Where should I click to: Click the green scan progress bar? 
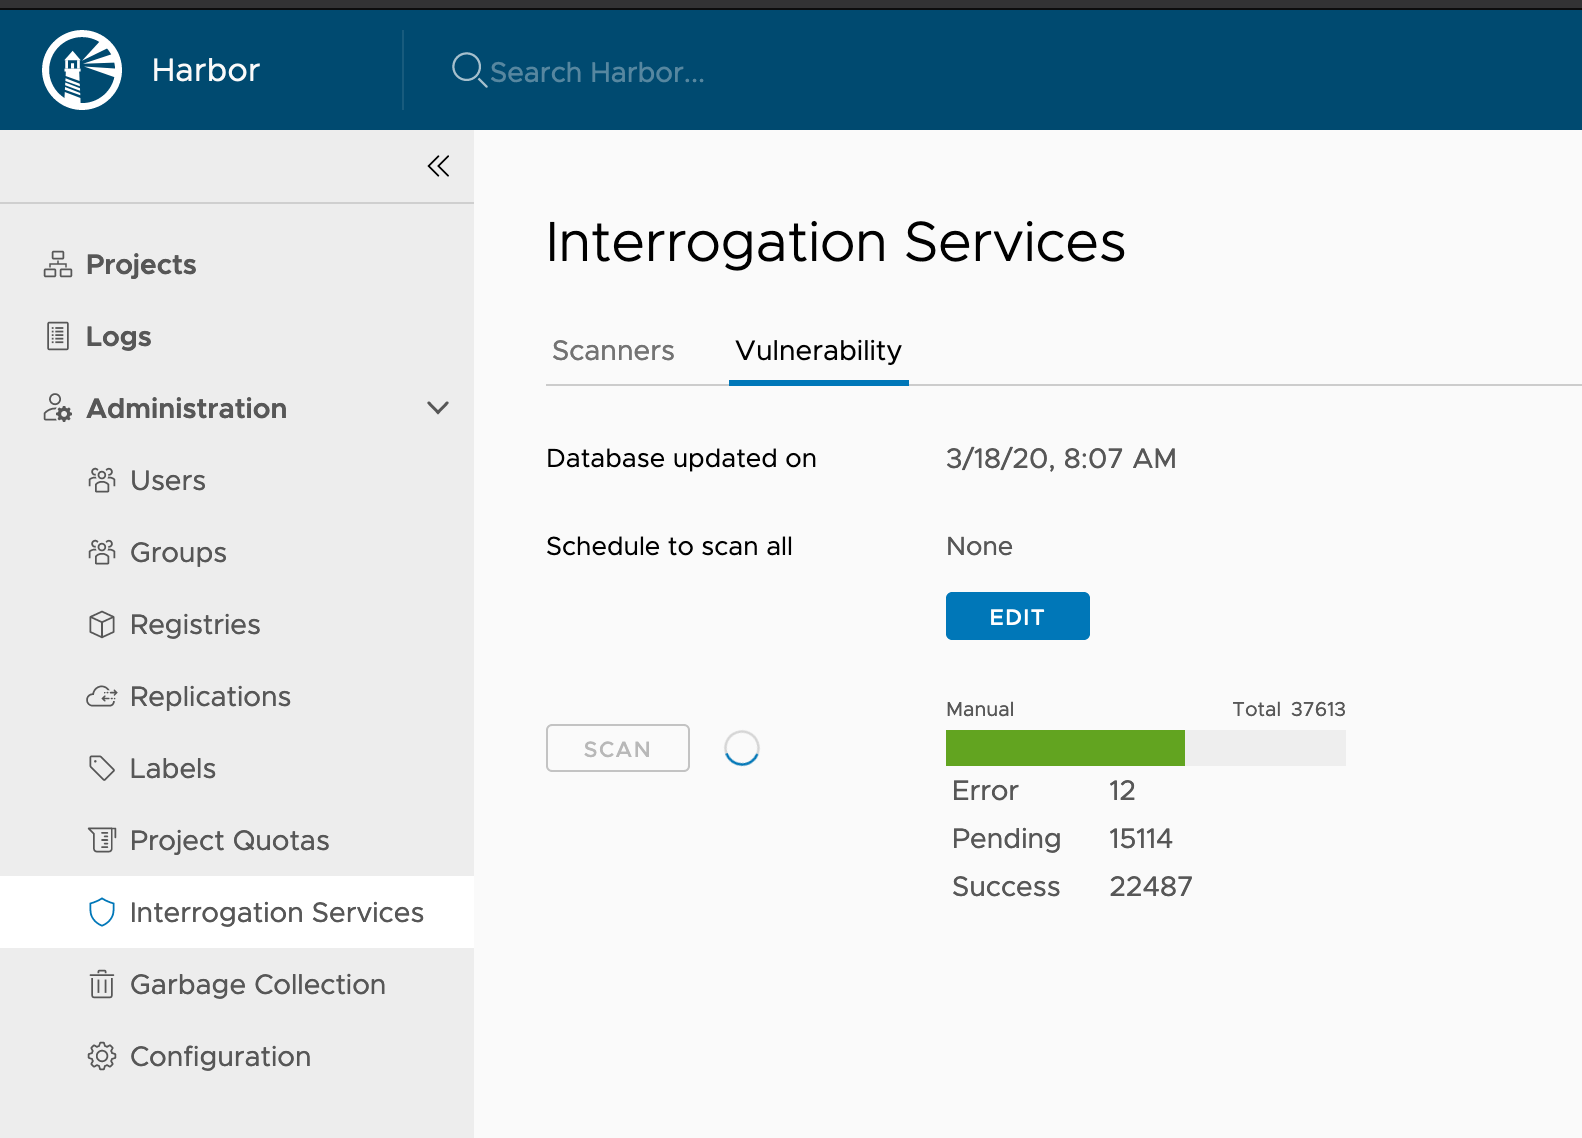(1065, 748)
